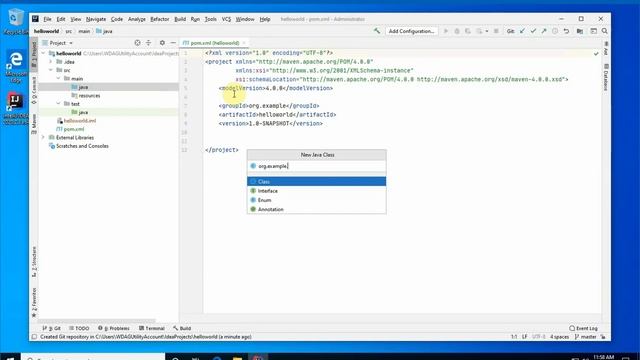Open the Structure side tool tab
Screen dimensions: 640x360
point(34,262)
